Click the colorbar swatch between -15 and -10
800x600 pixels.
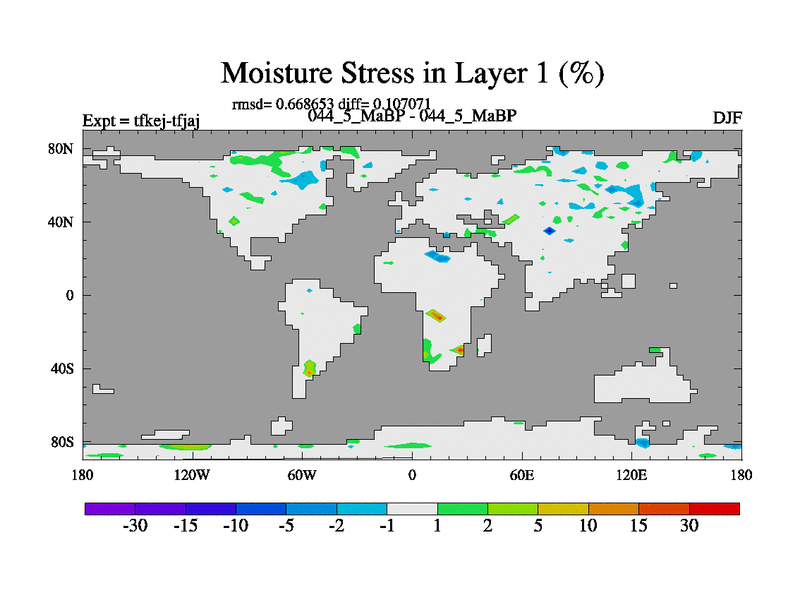(x=211, y=509)
